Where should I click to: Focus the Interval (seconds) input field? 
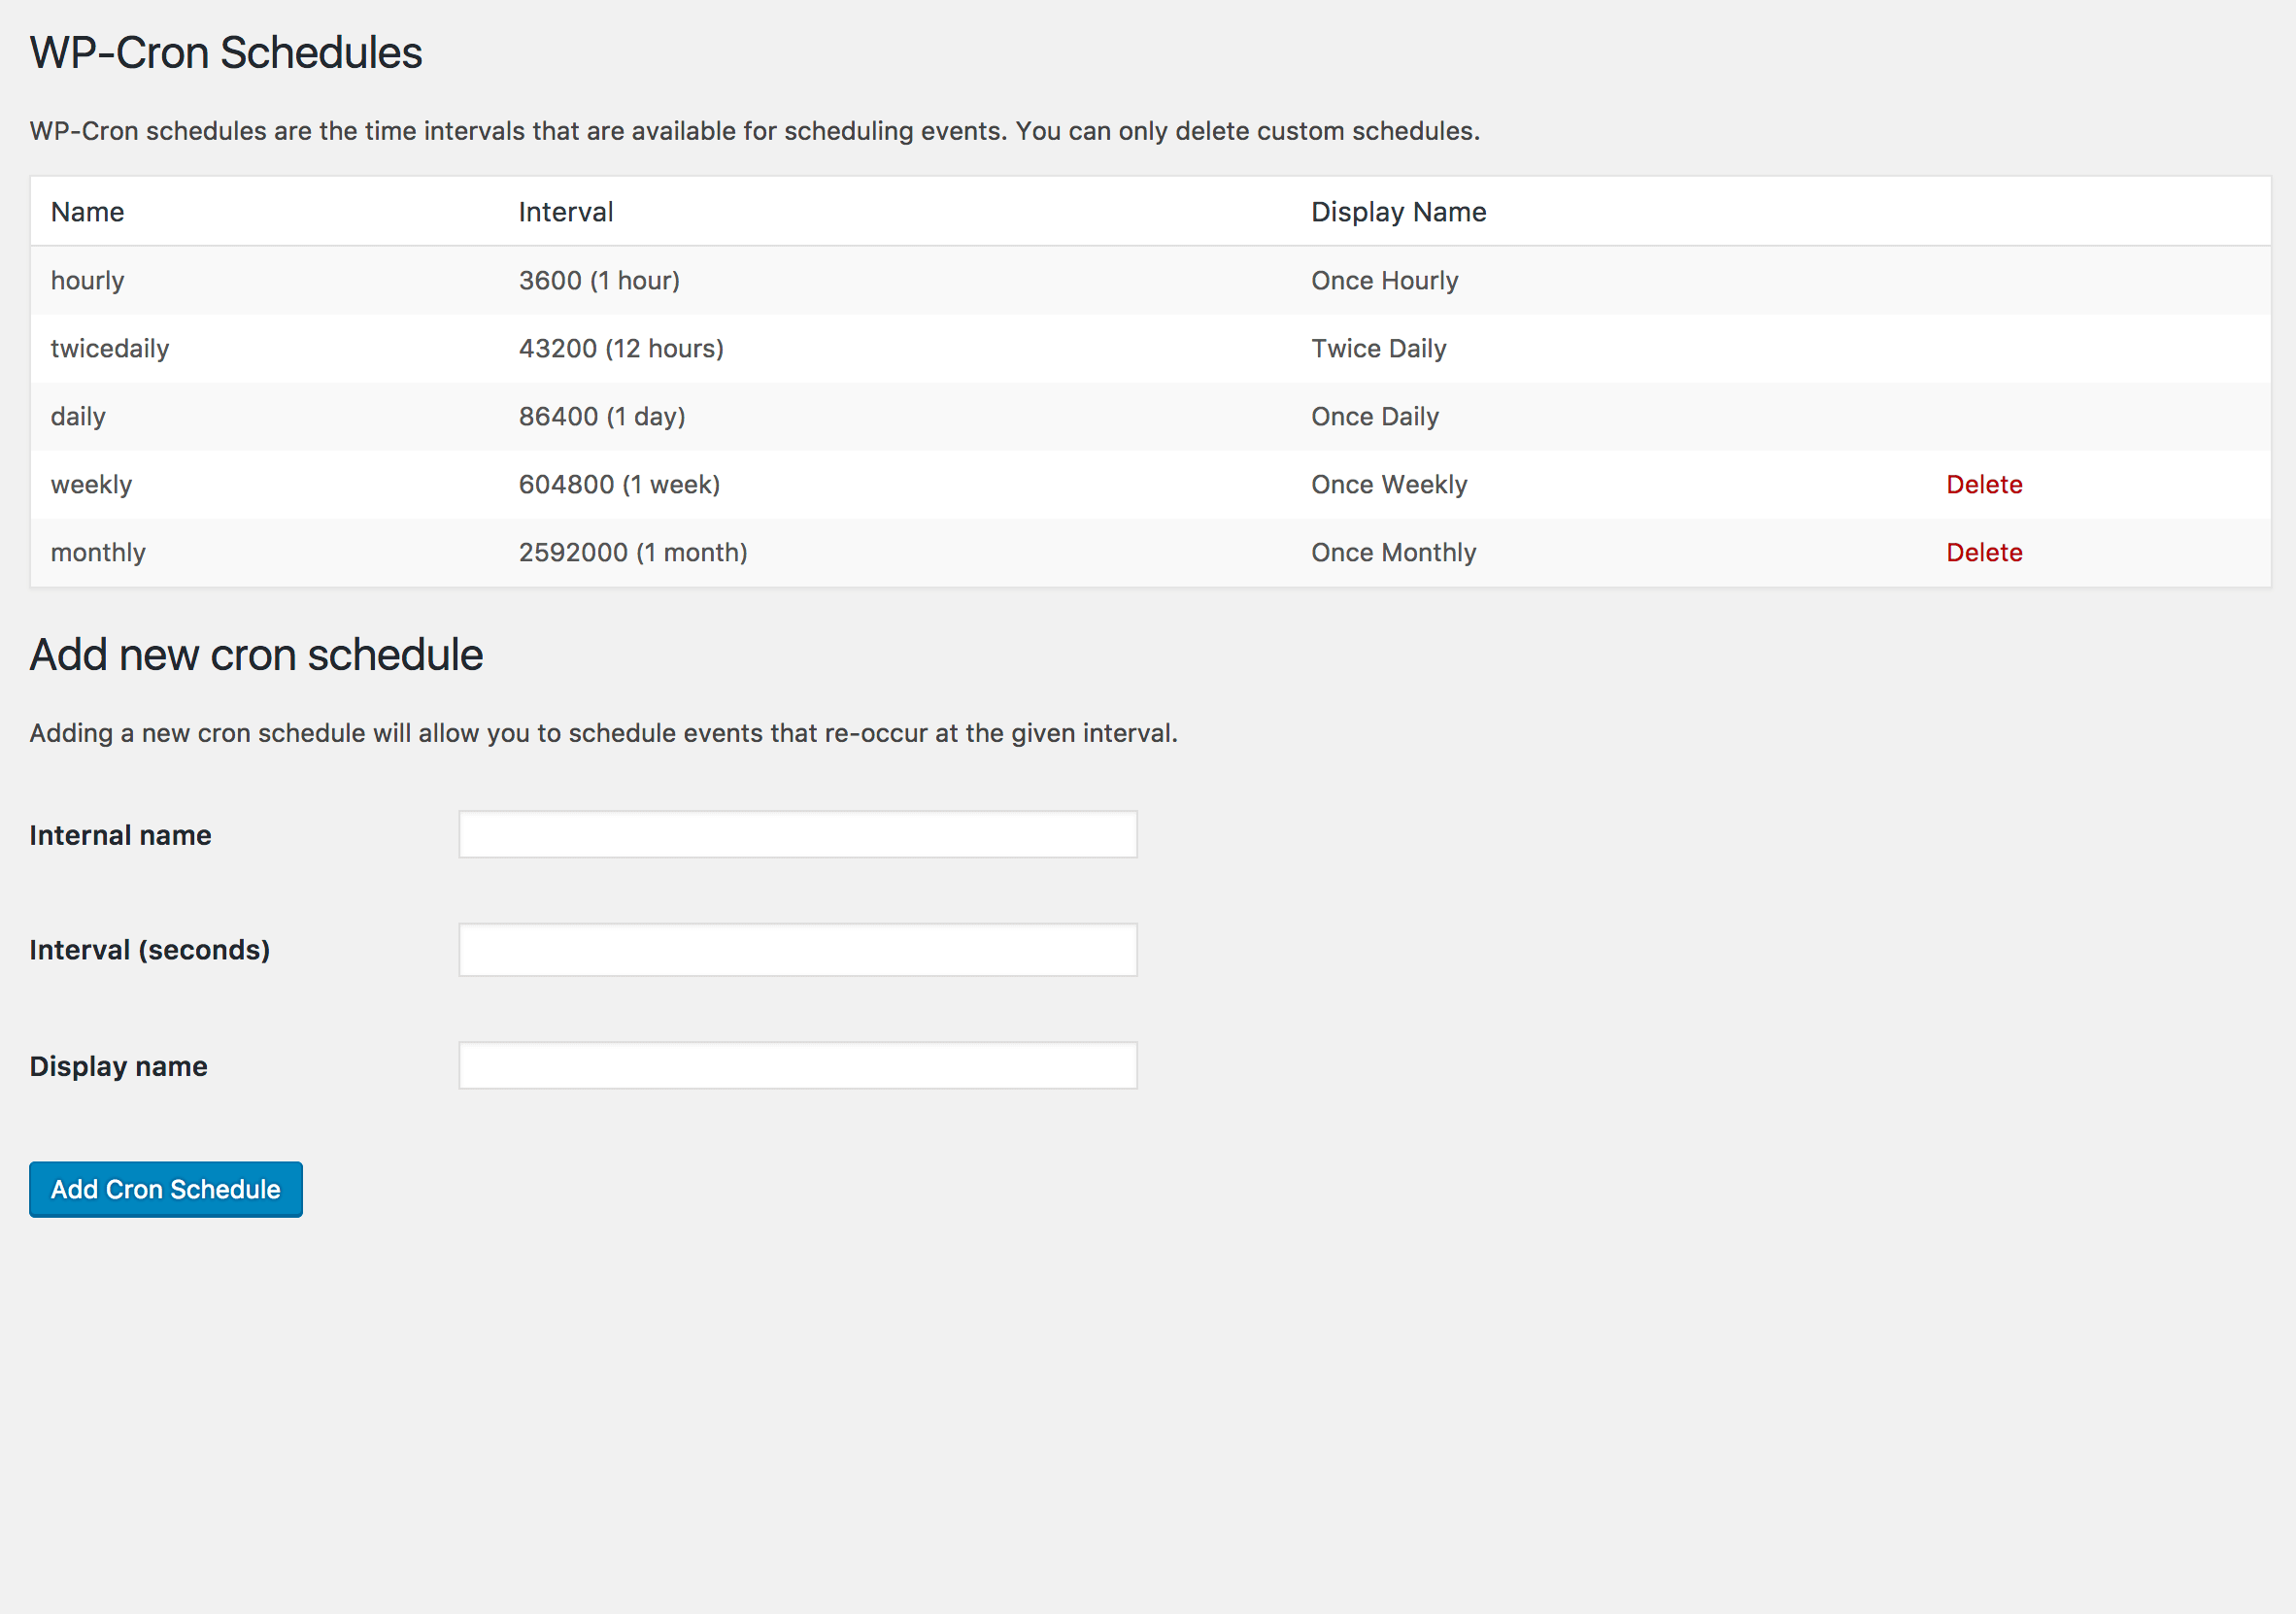pos(797,950)
